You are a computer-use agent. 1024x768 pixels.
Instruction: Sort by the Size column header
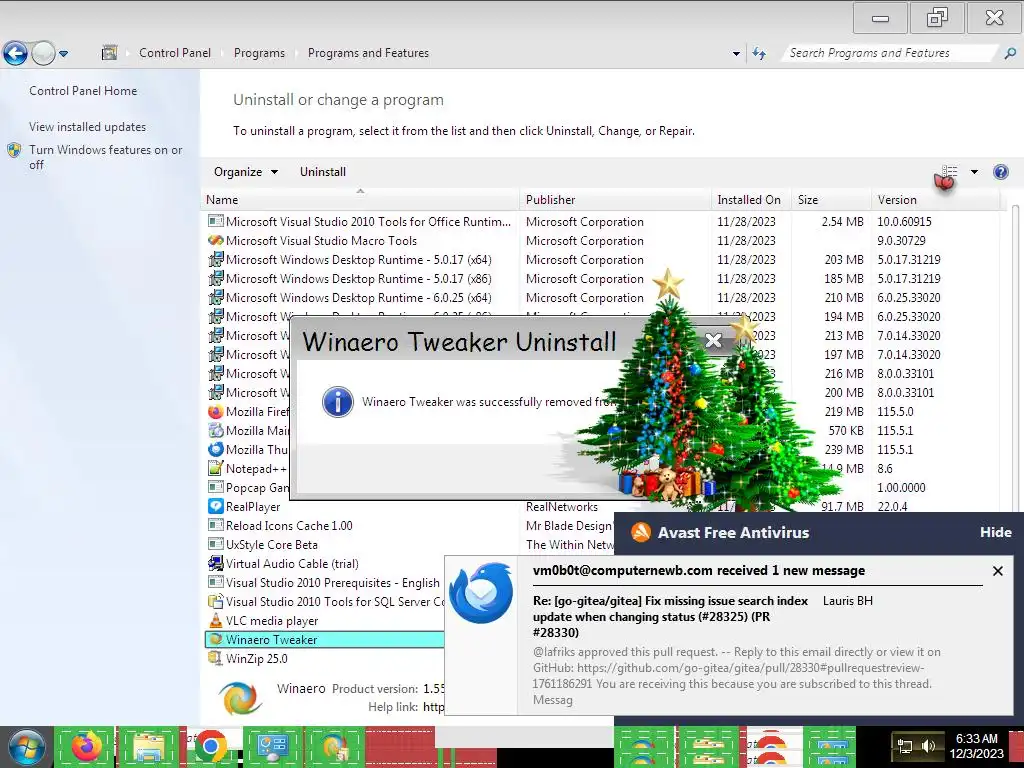click(831, 200)
